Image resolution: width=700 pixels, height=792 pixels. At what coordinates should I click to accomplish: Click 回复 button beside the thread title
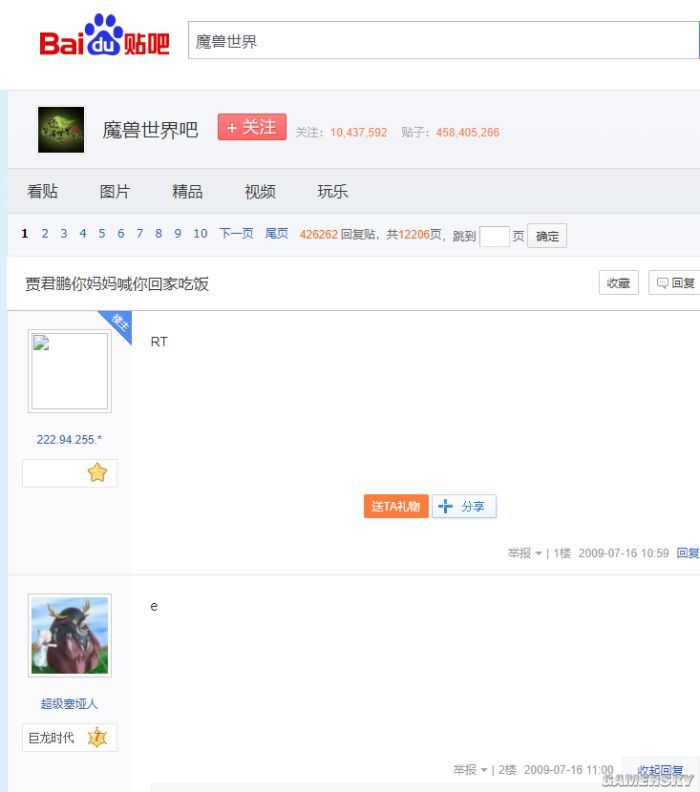pyautogui.click(x=675, y=283)
